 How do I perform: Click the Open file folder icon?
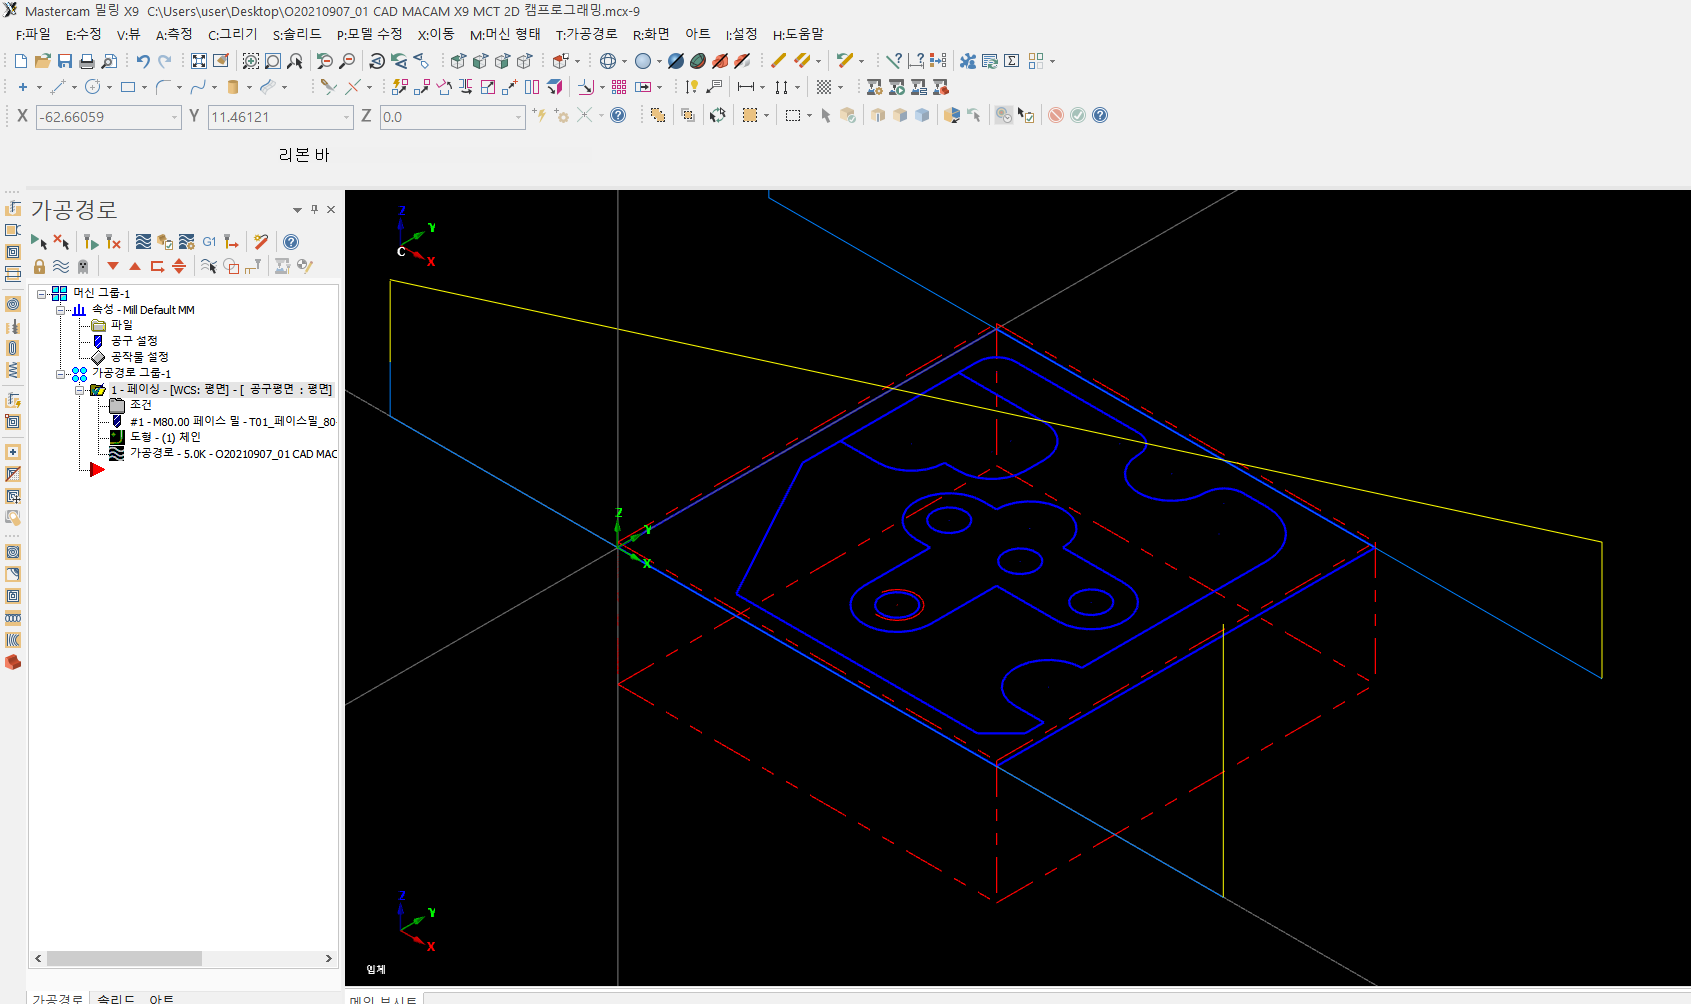coord(42,61)
